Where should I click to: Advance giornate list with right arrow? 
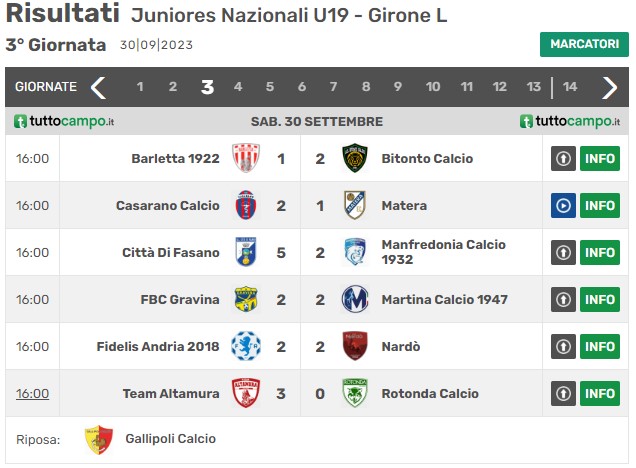pyautogui.click(x=609, y=87)
